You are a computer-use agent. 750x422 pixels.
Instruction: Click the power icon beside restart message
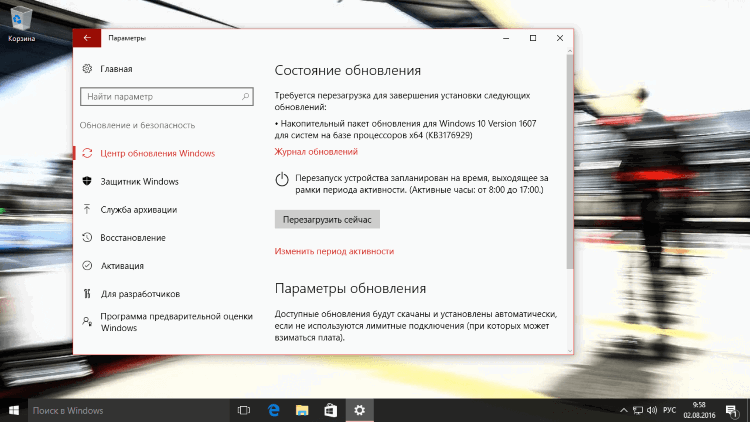(x=282, y=179)
